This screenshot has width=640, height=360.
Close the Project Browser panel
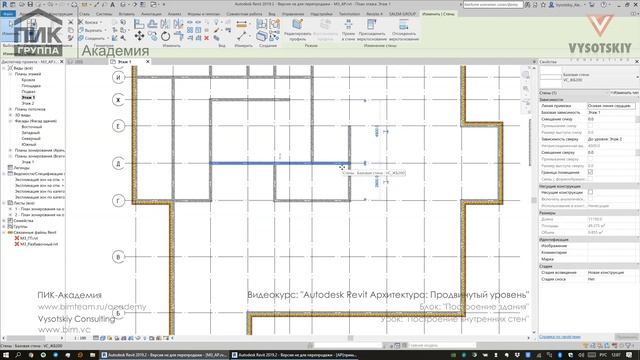[62, 62]
